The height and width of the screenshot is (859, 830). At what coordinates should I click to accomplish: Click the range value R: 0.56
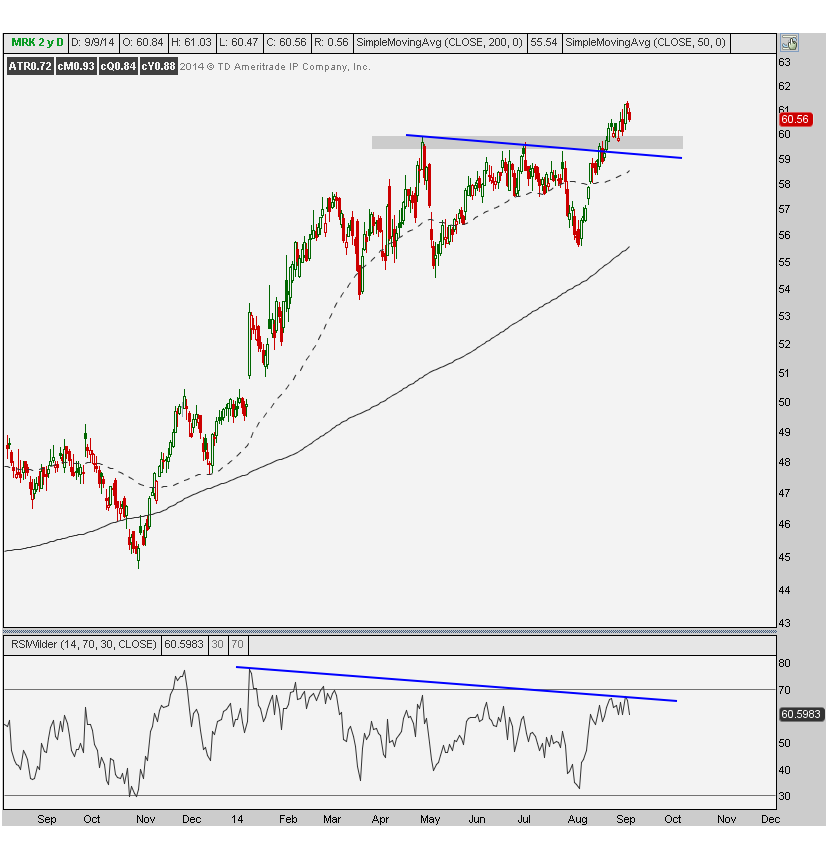click(x=331, y=42)
